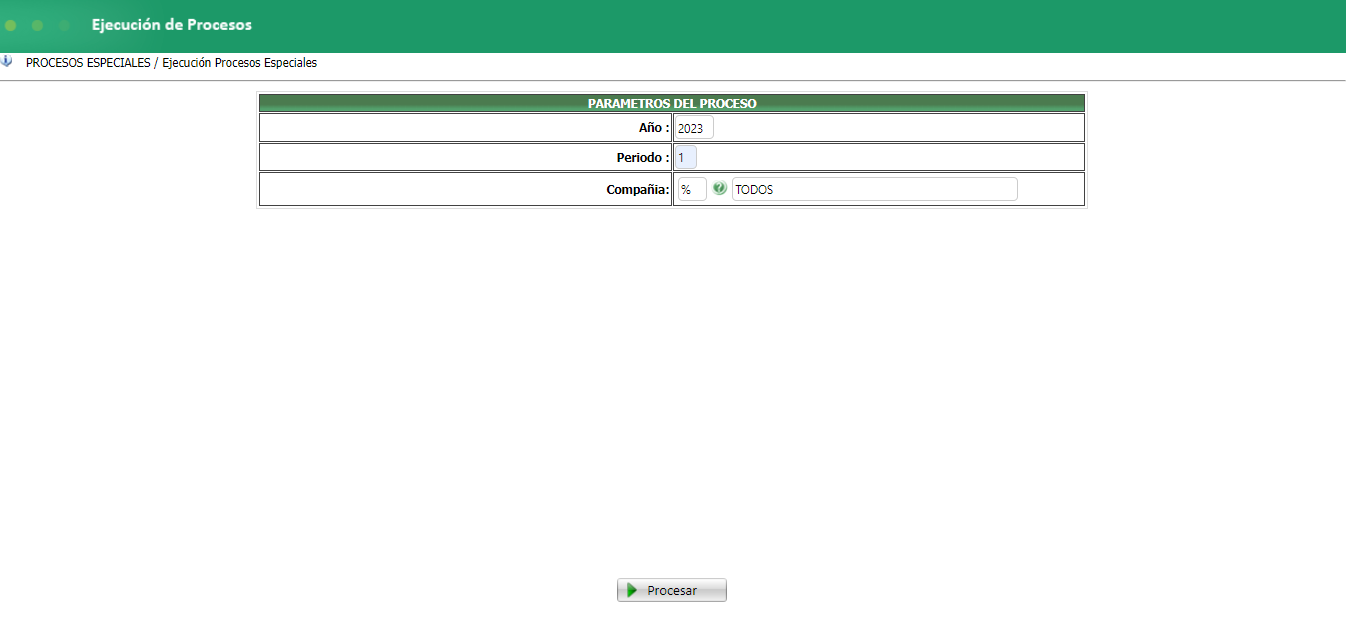This screenshot has width=1346, height=632.
Task: Click the Año field showing 2023
Action: pyautogui.click(x=693, y=128)
